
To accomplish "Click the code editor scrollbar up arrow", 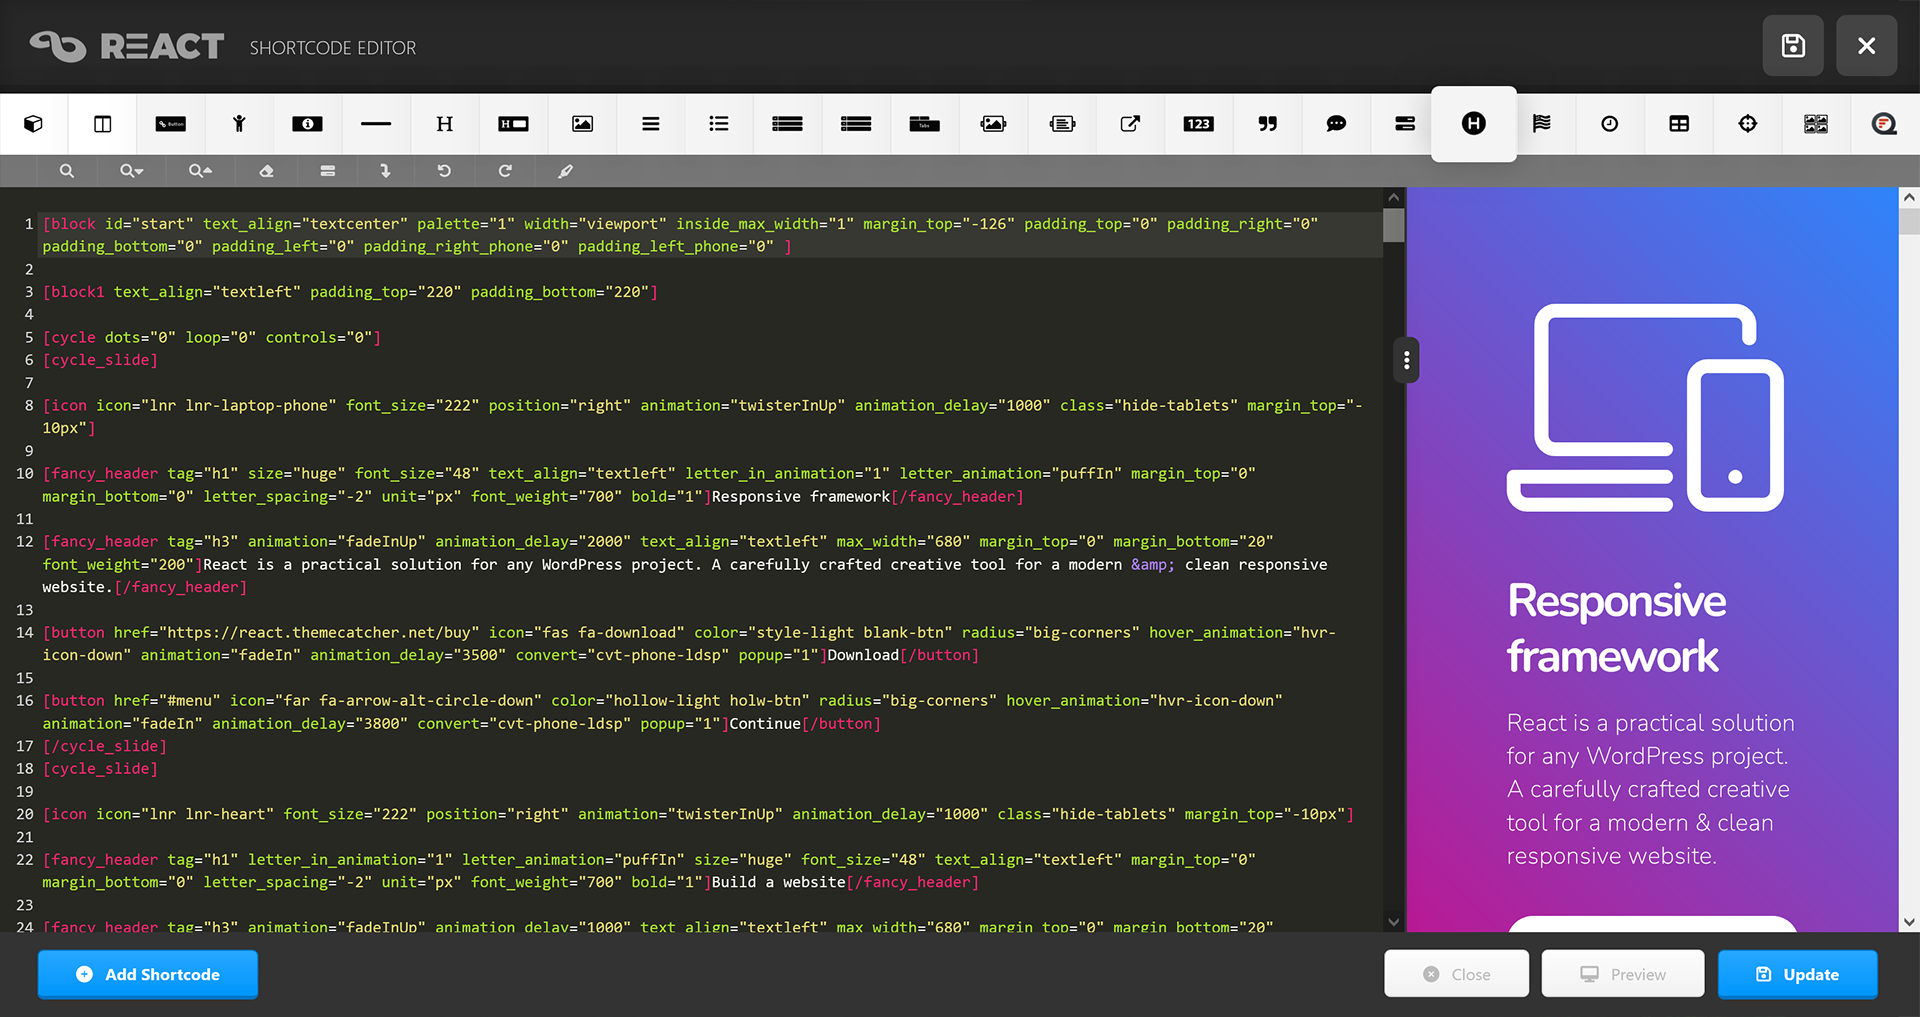I will point(1393,198).
